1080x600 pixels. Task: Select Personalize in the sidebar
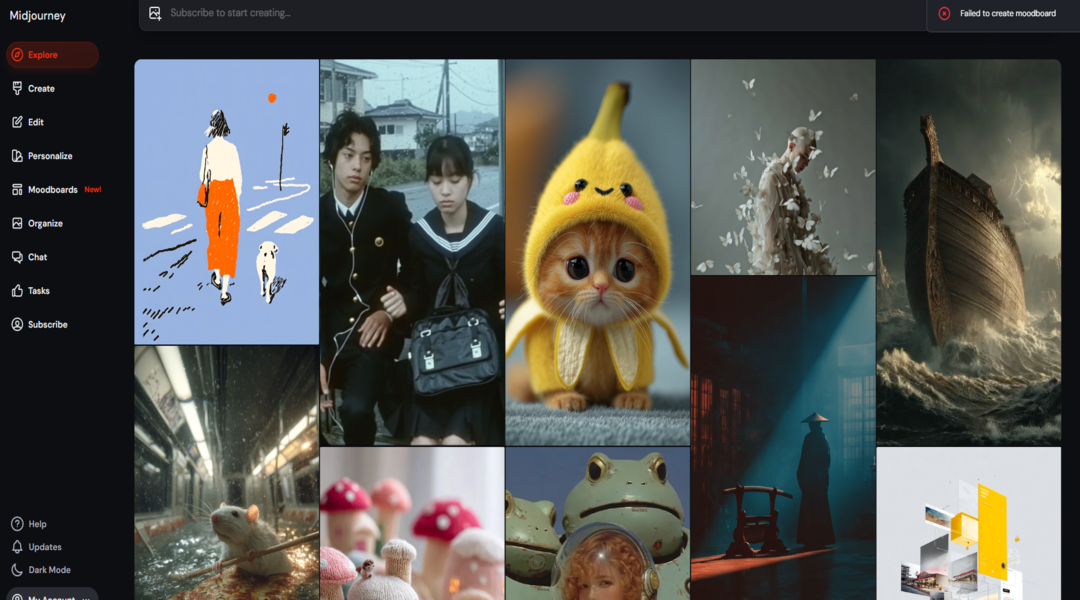point(50,156)
